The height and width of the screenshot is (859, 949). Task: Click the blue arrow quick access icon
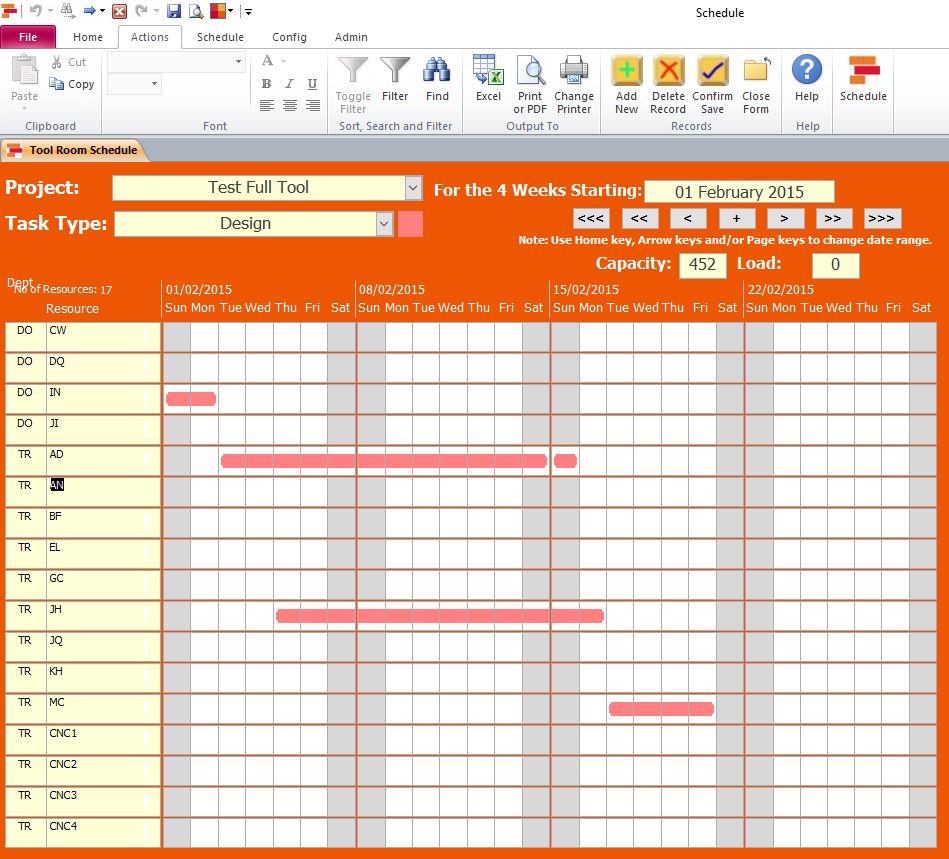click(90, 11)
